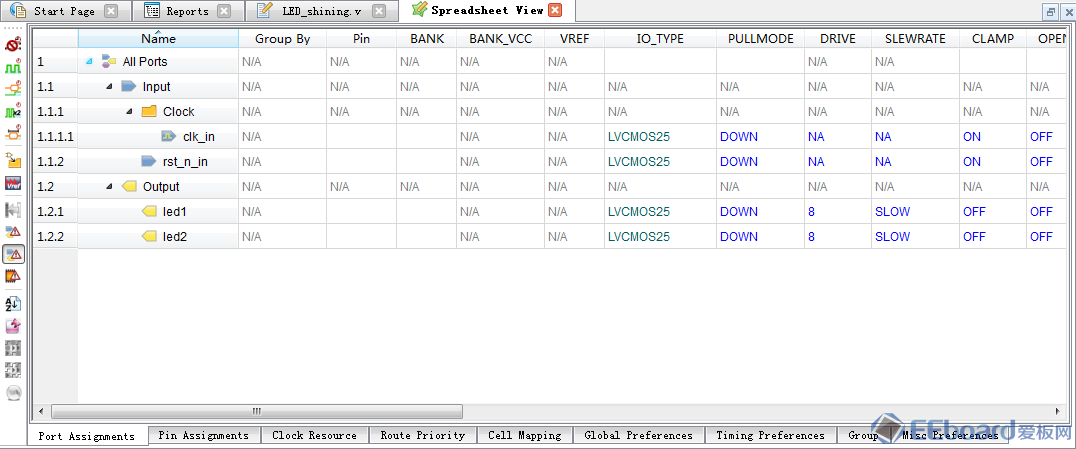This screenshot has width=1076, height=449.
Task: Click the horizontal scrollbar left arrow
Action: coord(40,411)
